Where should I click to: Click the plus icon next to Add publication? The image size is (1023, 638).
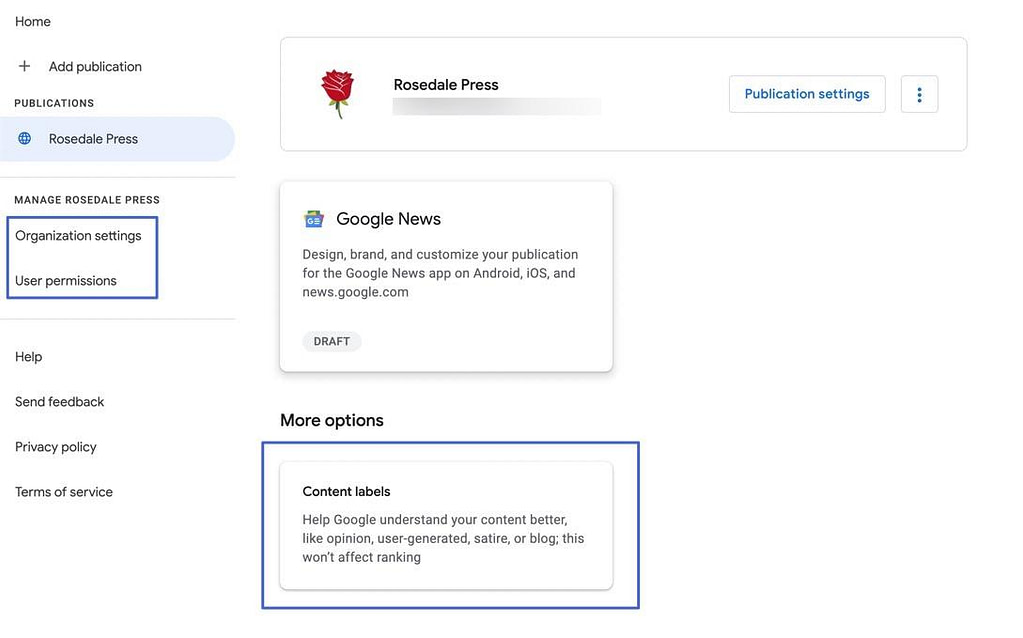pyautogui.click(x=24, y=66)
